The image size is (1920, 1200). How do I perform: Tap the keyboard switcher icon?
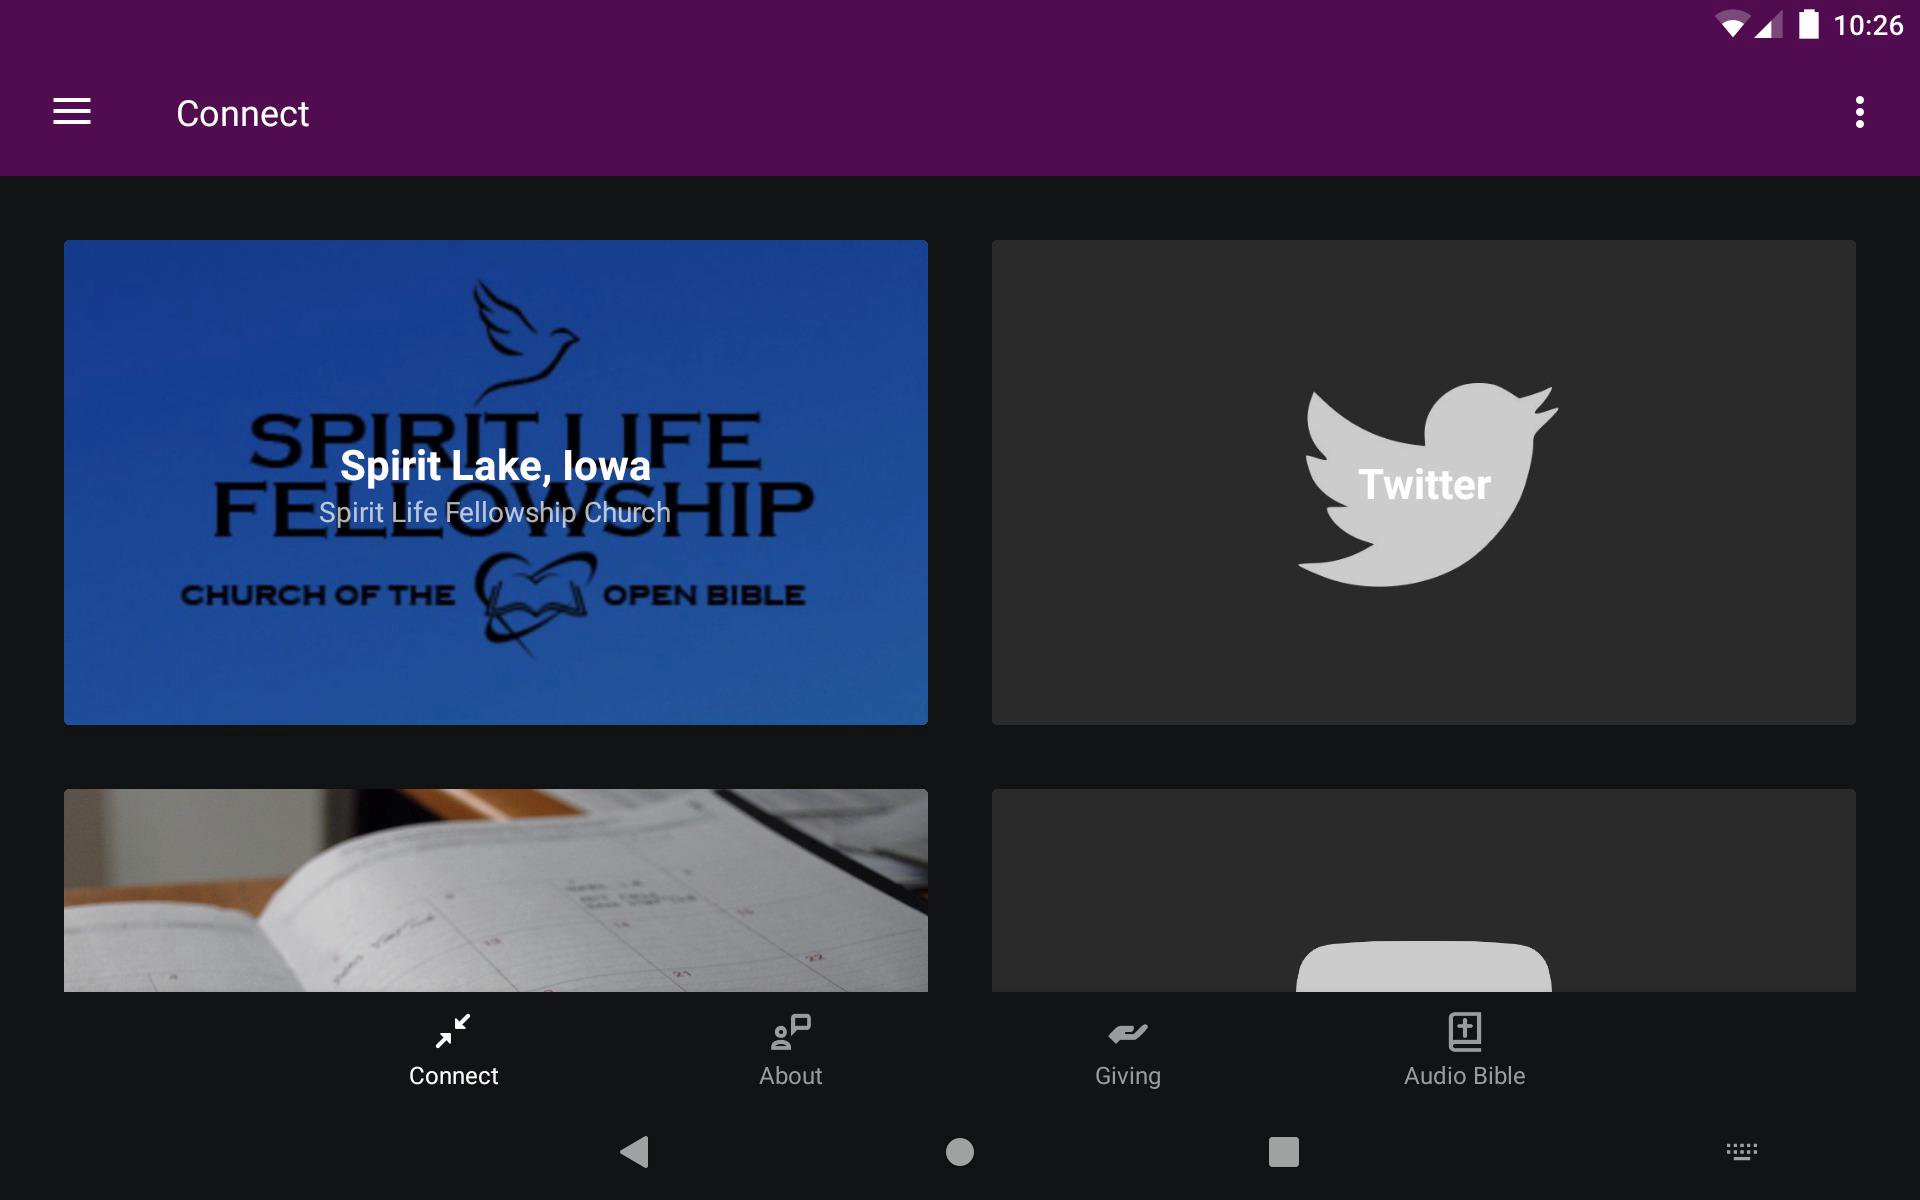click(x=1741, y=1152)
